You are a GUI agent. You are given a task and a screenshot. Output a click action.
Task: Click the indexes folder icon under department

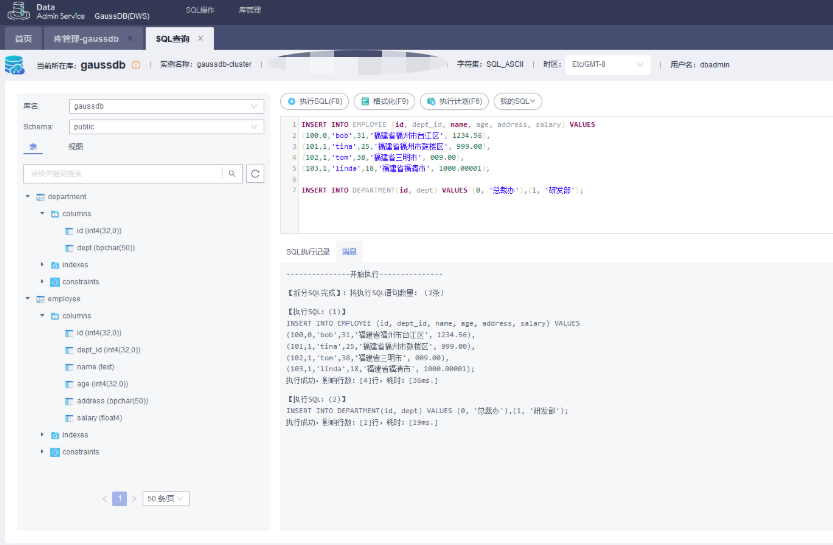coord(55,265)
